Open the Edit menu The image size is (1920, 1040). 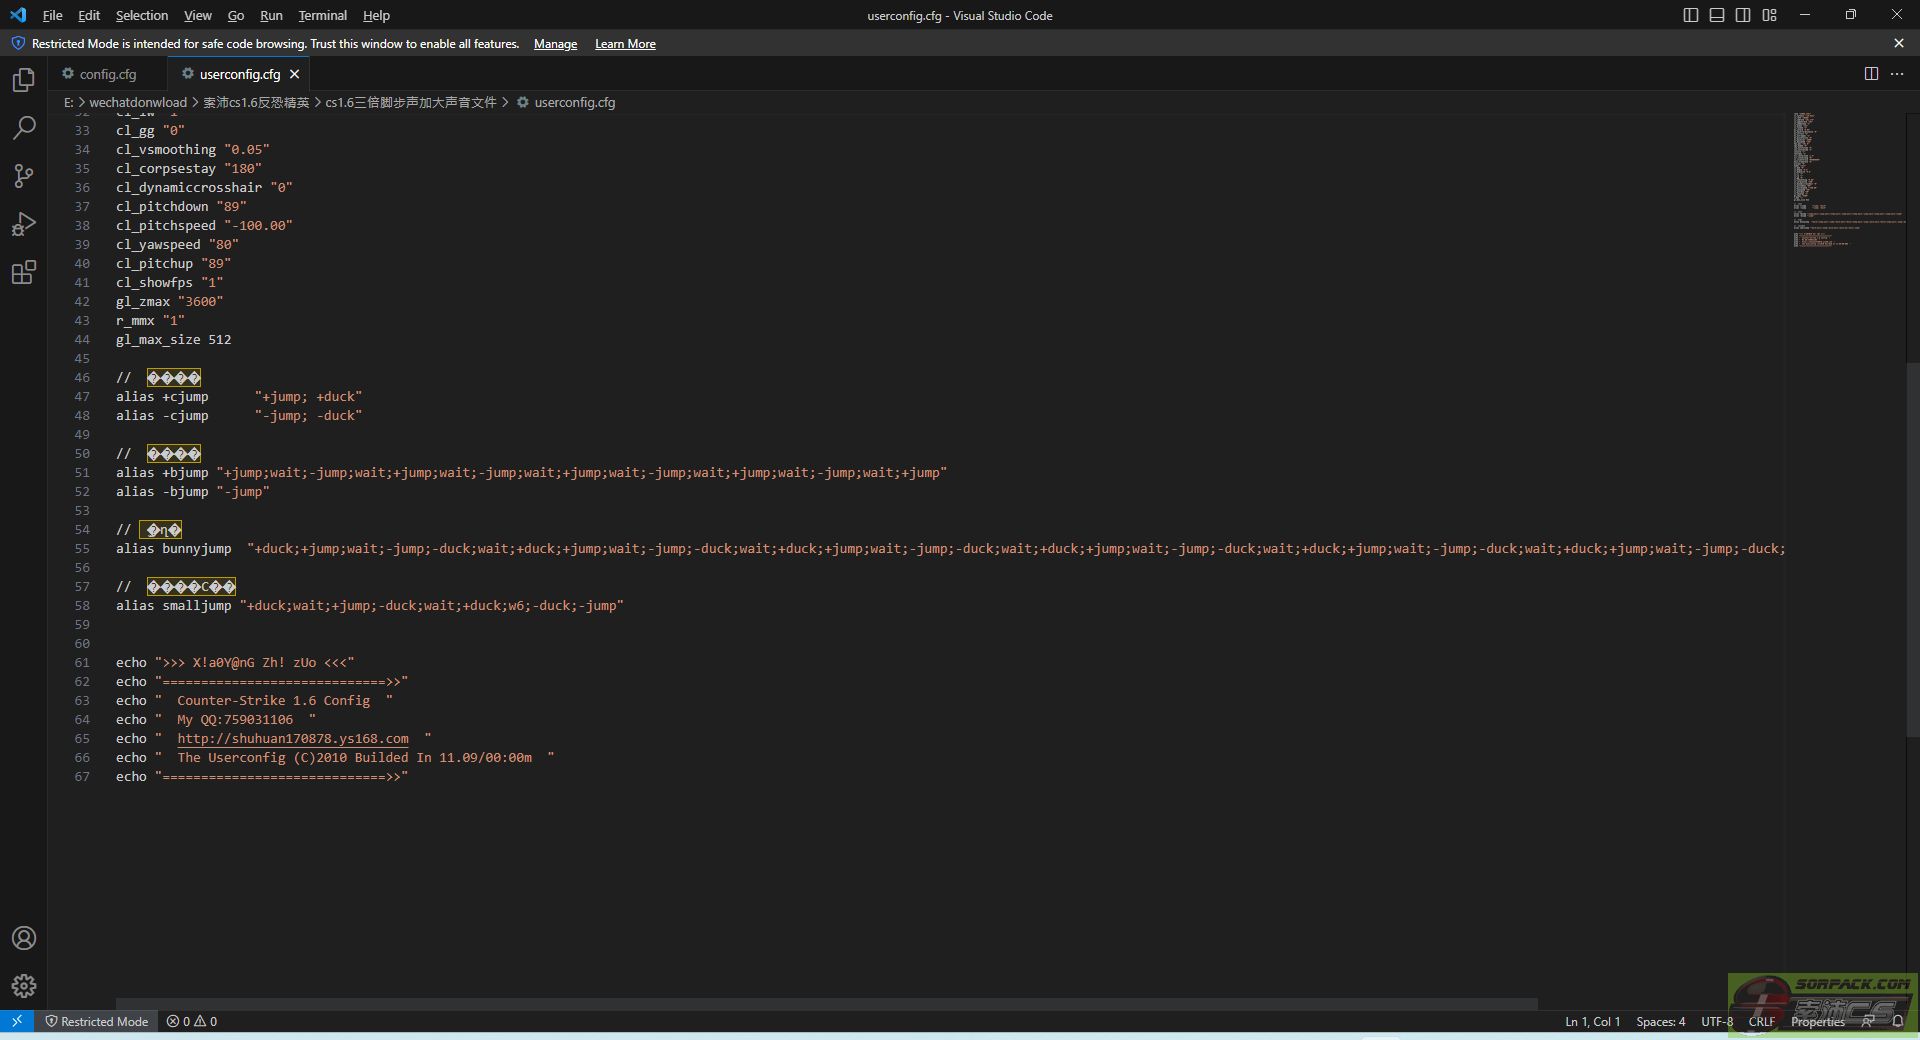pos(89,15)
